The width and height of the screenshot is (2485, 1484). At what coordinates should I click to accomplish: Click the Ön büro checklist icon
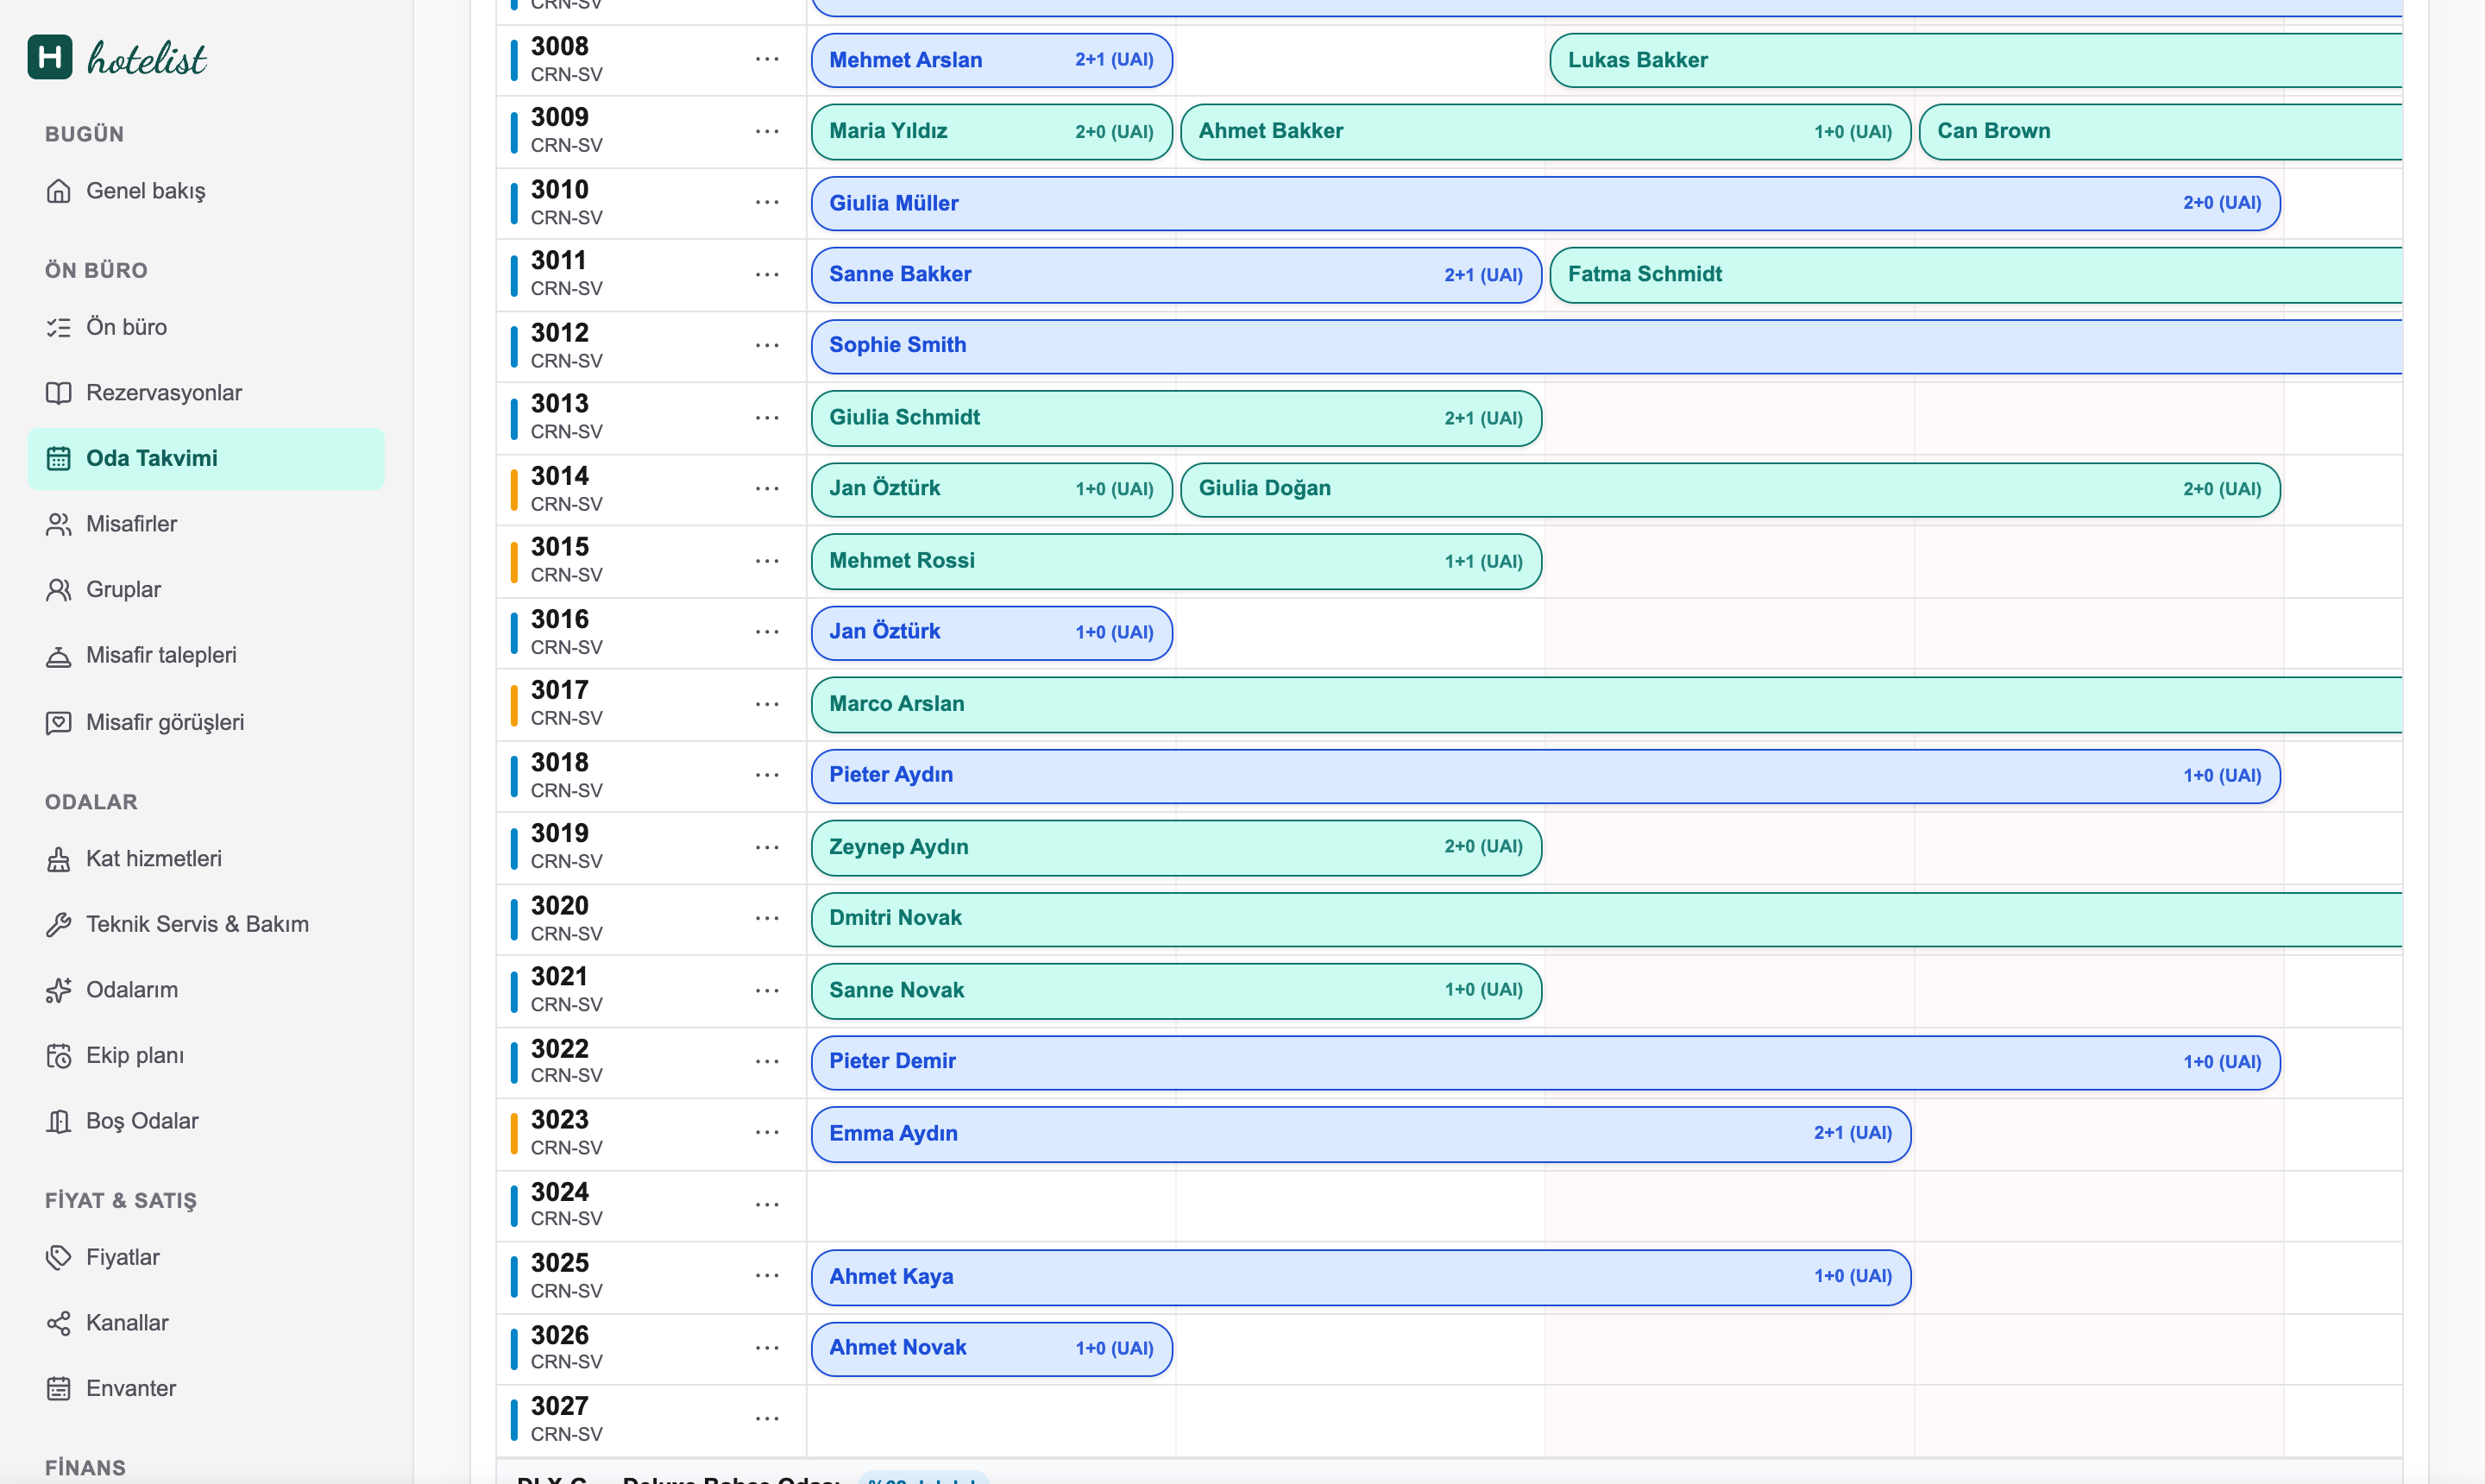(x=59, y=327)
